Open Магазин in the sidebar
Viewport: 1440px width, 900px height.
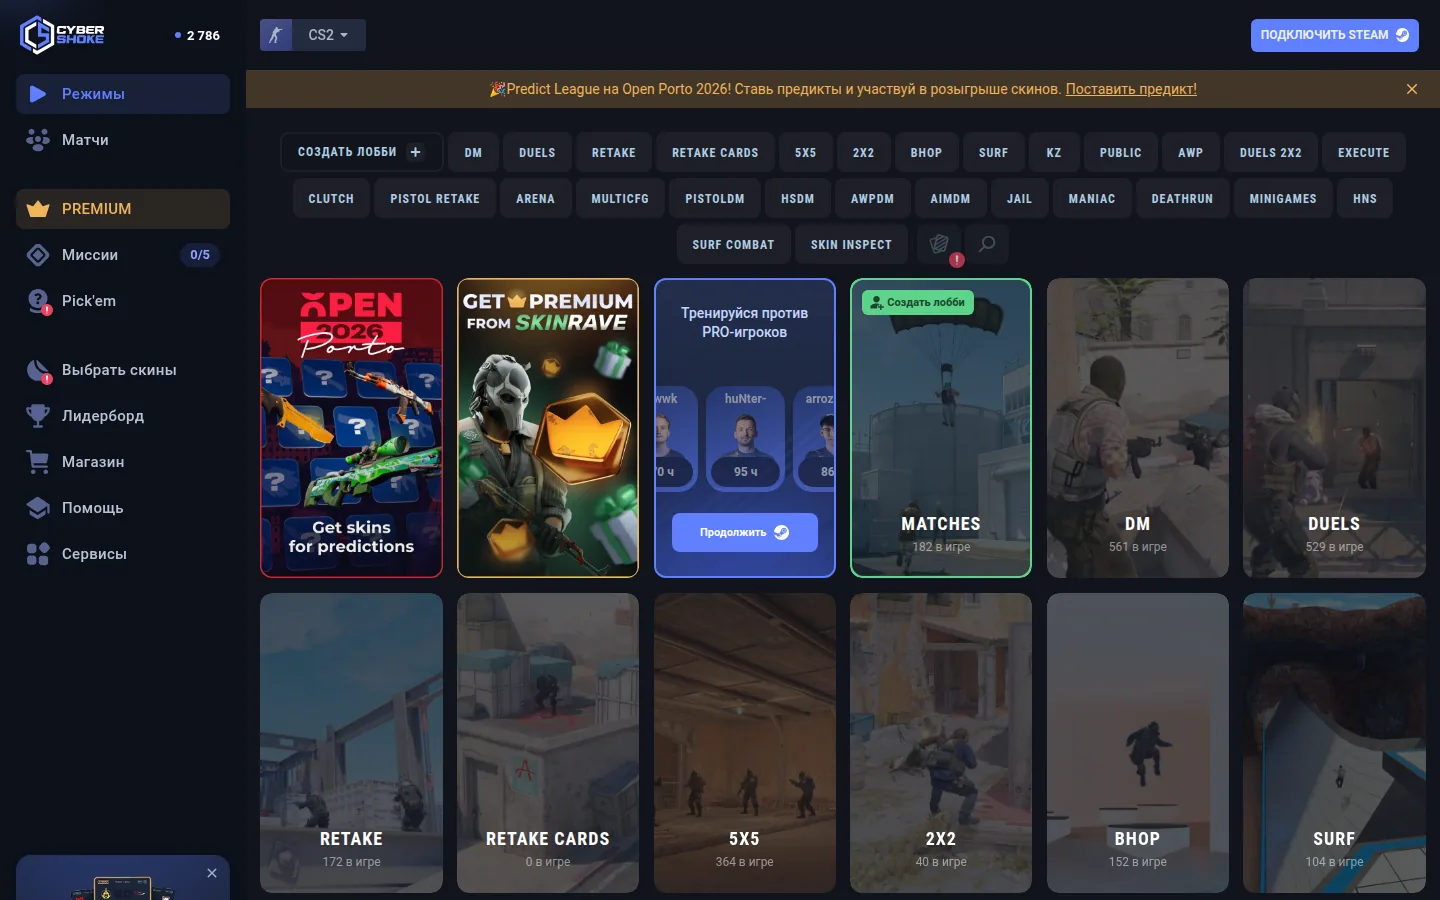coord(123,462)
